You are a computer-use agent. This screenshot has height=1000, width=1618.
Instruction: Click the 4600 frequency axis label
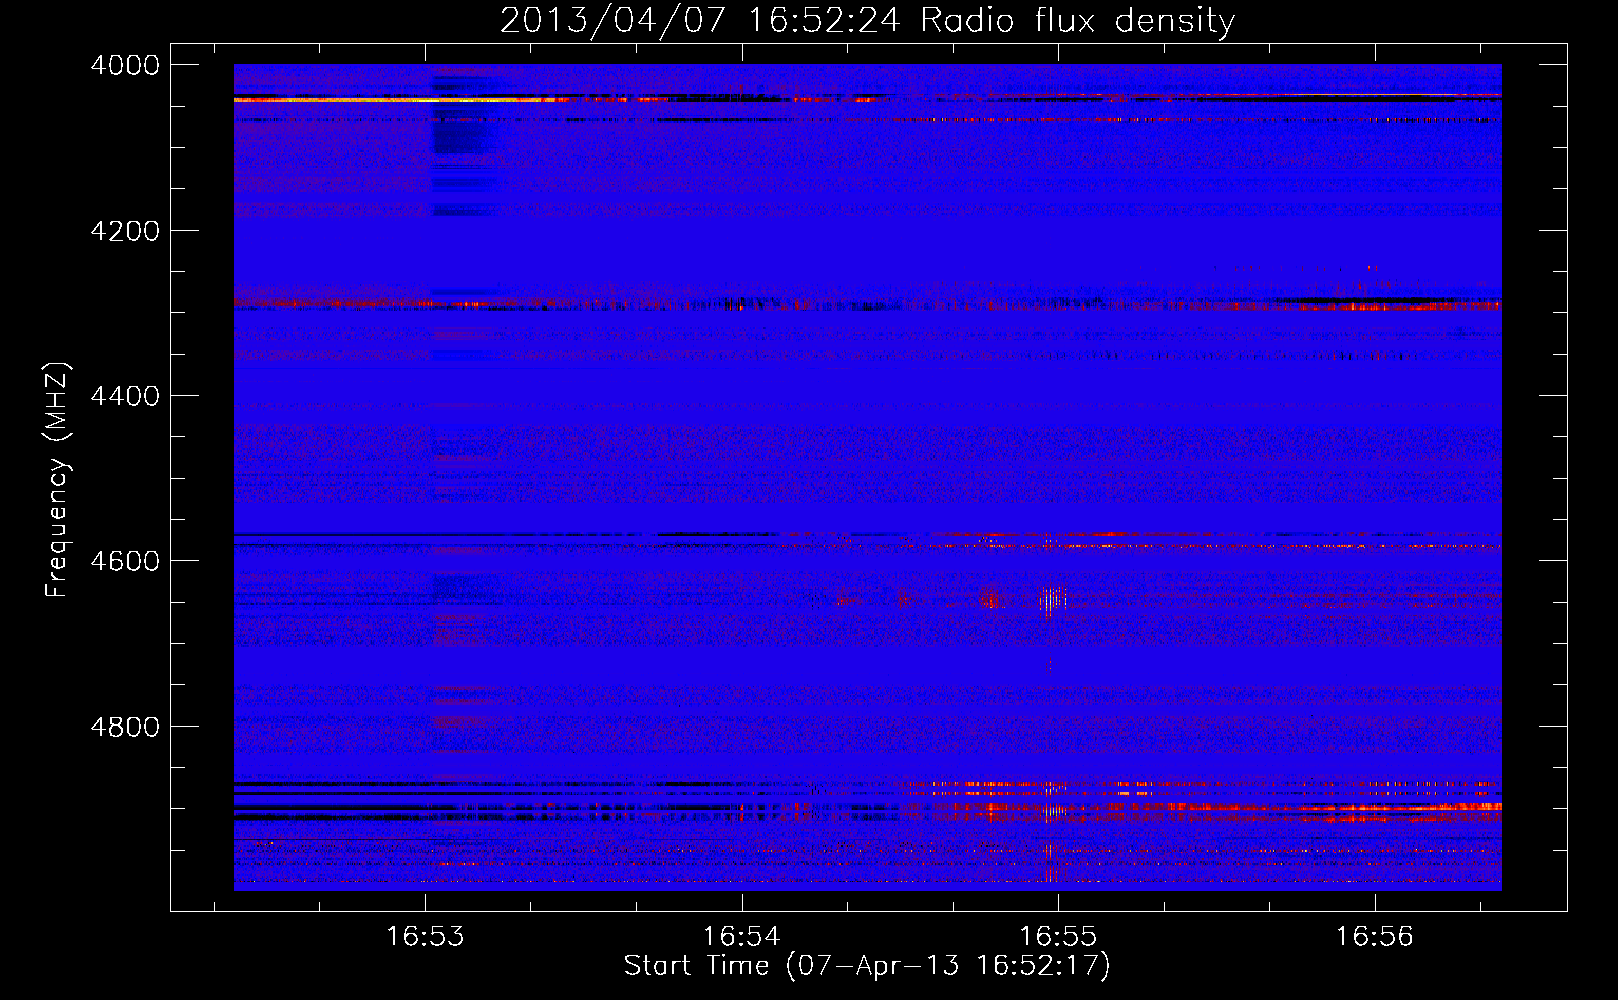click(125, 561)
